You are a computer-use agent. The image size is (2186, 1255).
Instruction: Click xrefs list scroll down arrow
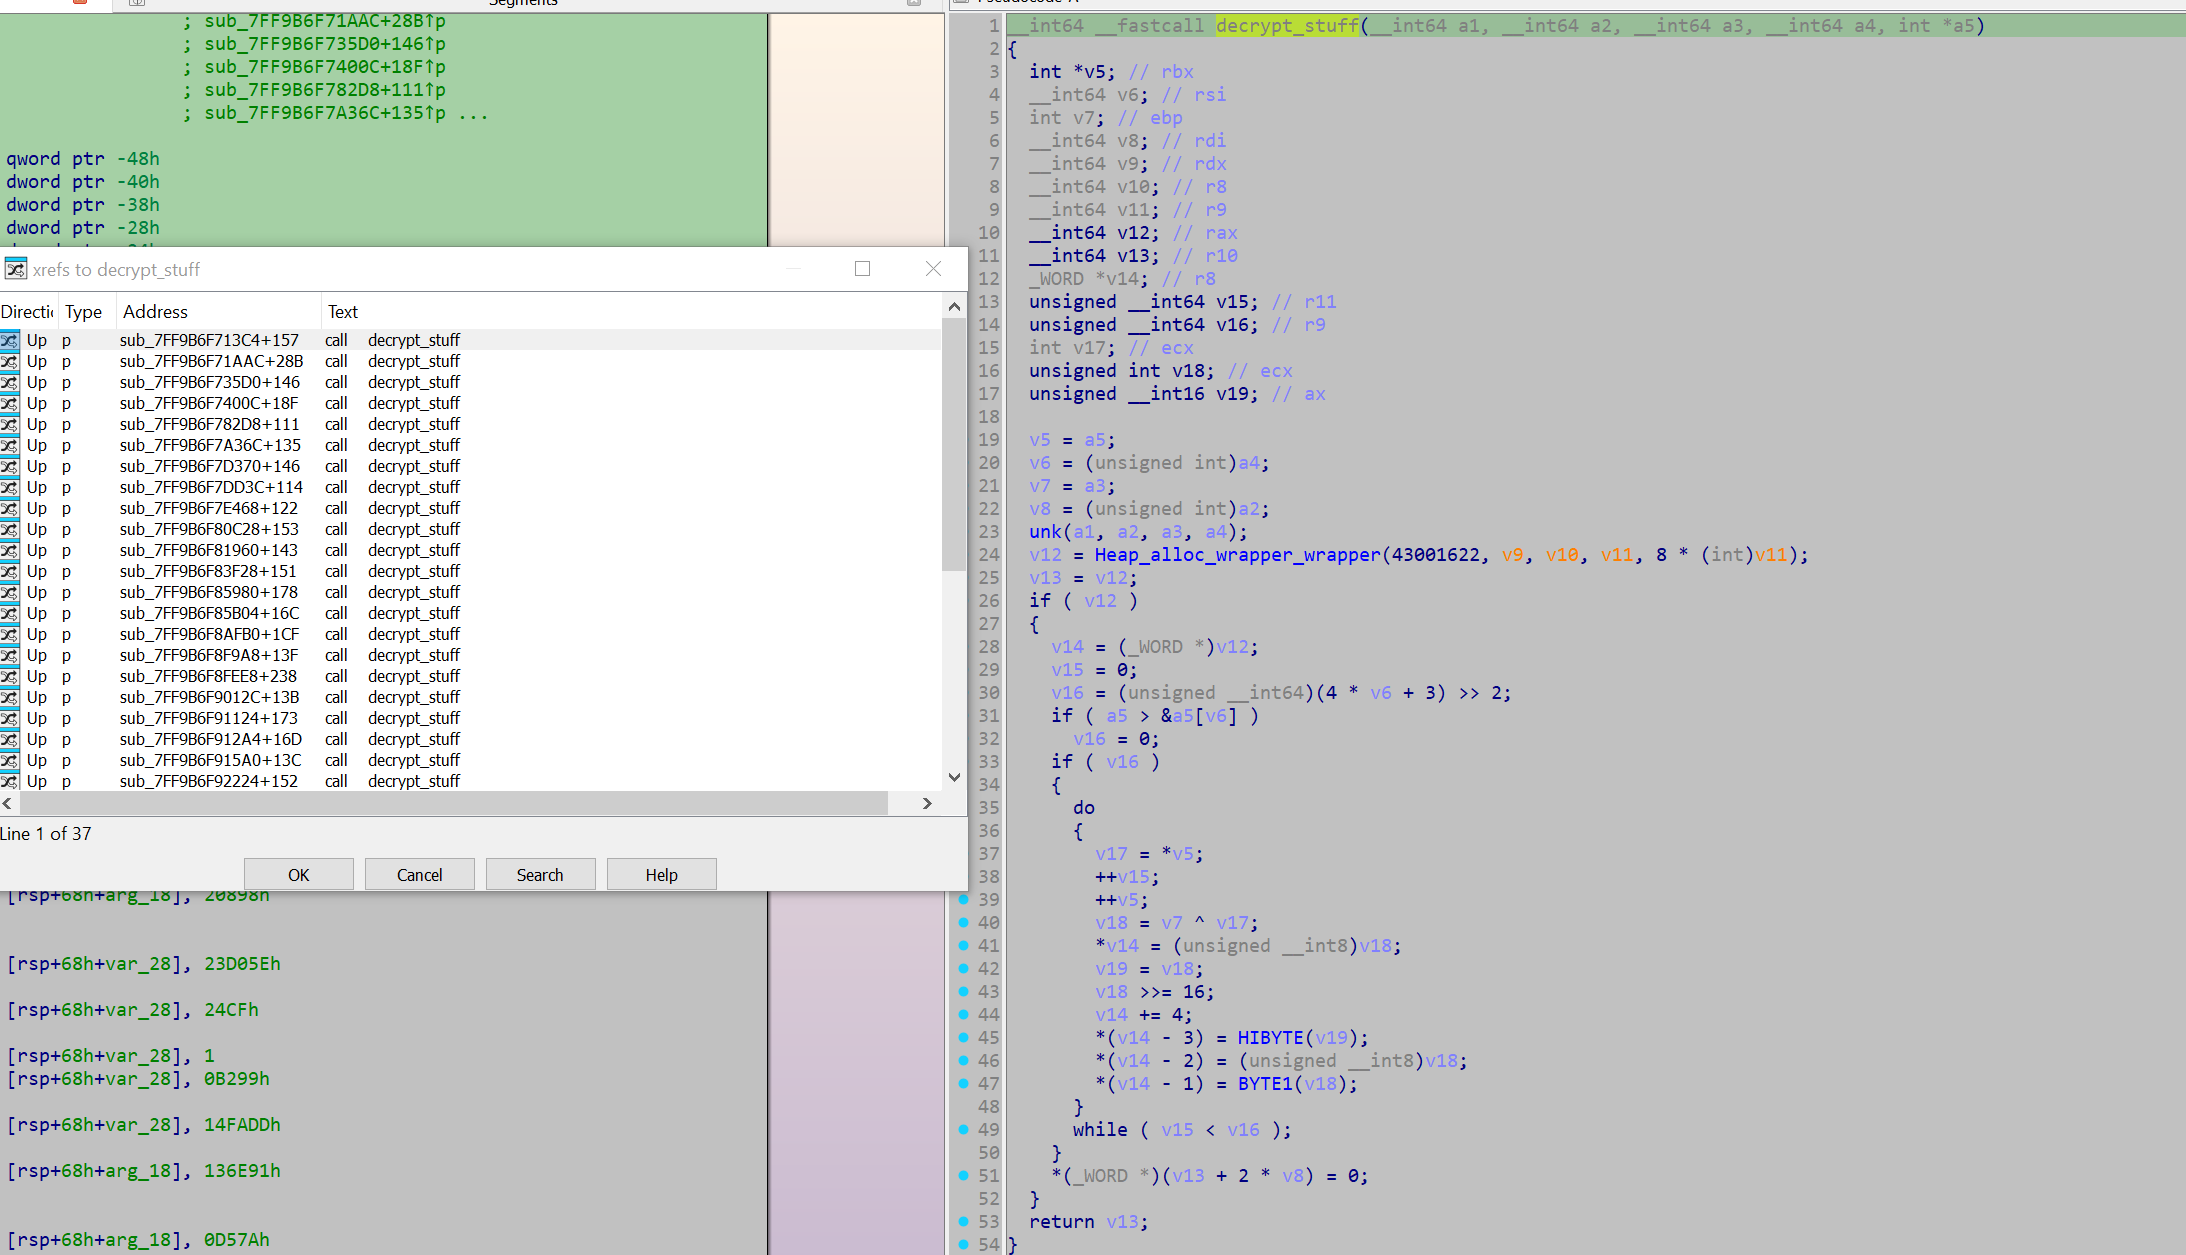point(954,777)
